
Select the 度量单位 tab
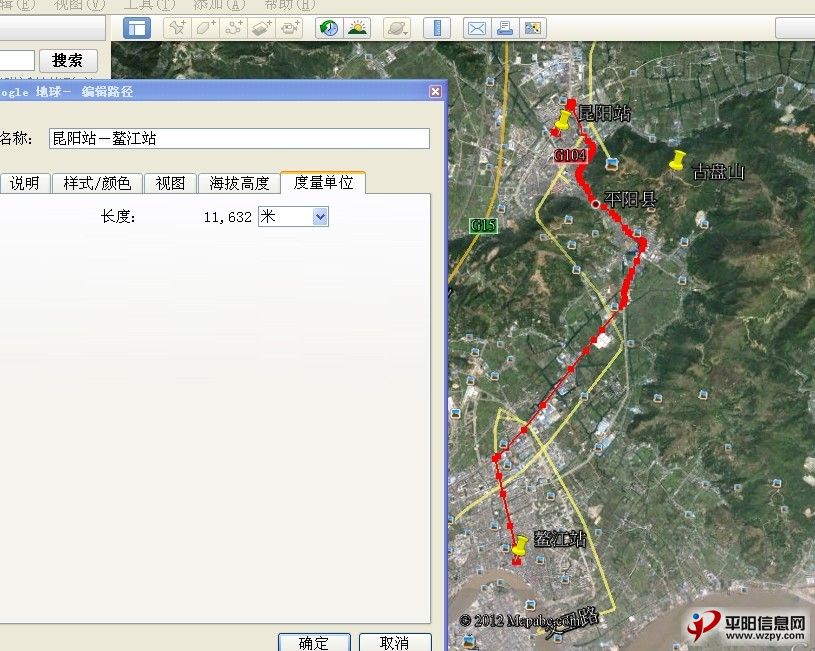[x=323, y=182]
